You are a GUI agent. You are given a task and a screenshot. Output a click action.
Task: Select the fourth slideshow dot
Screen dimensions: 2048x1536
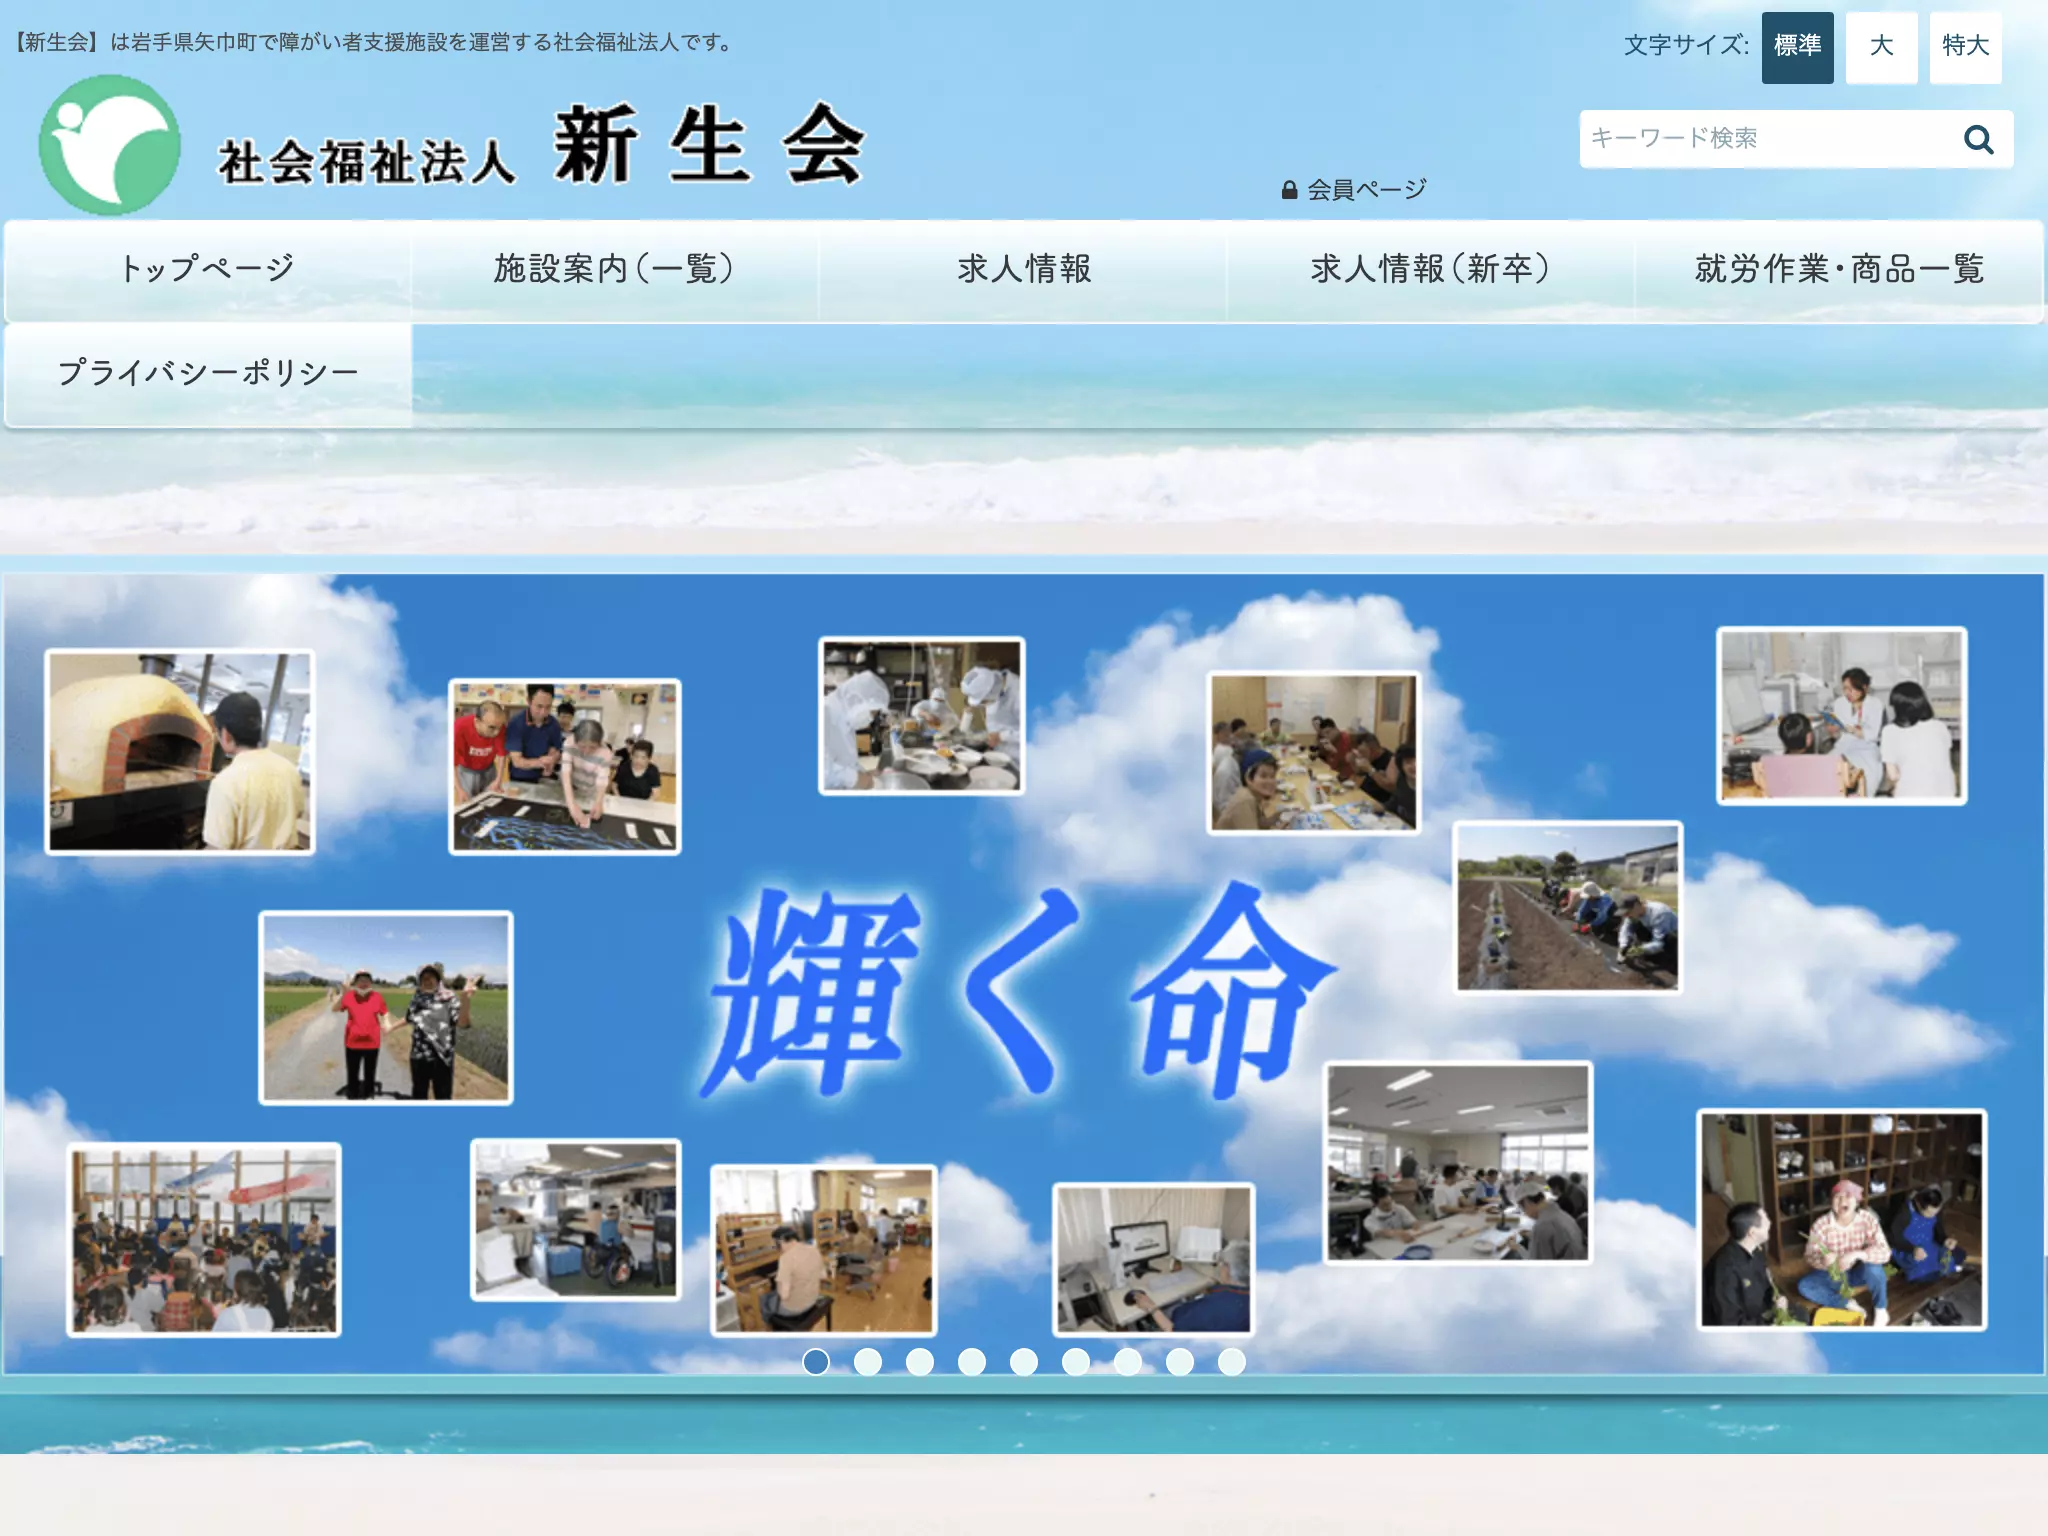972,1362
